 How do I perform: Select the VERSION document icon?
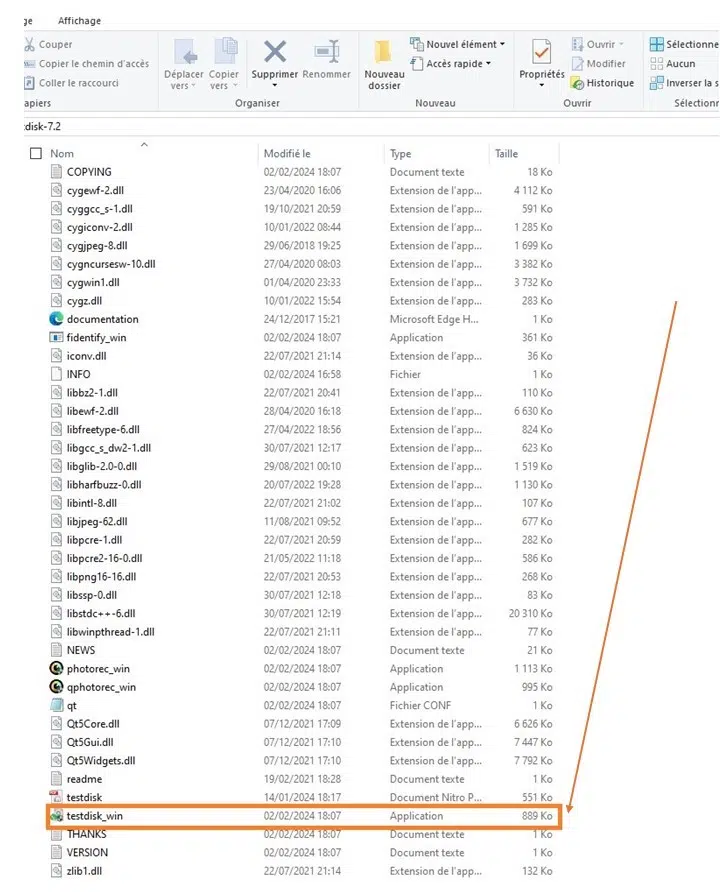(56, 853)
